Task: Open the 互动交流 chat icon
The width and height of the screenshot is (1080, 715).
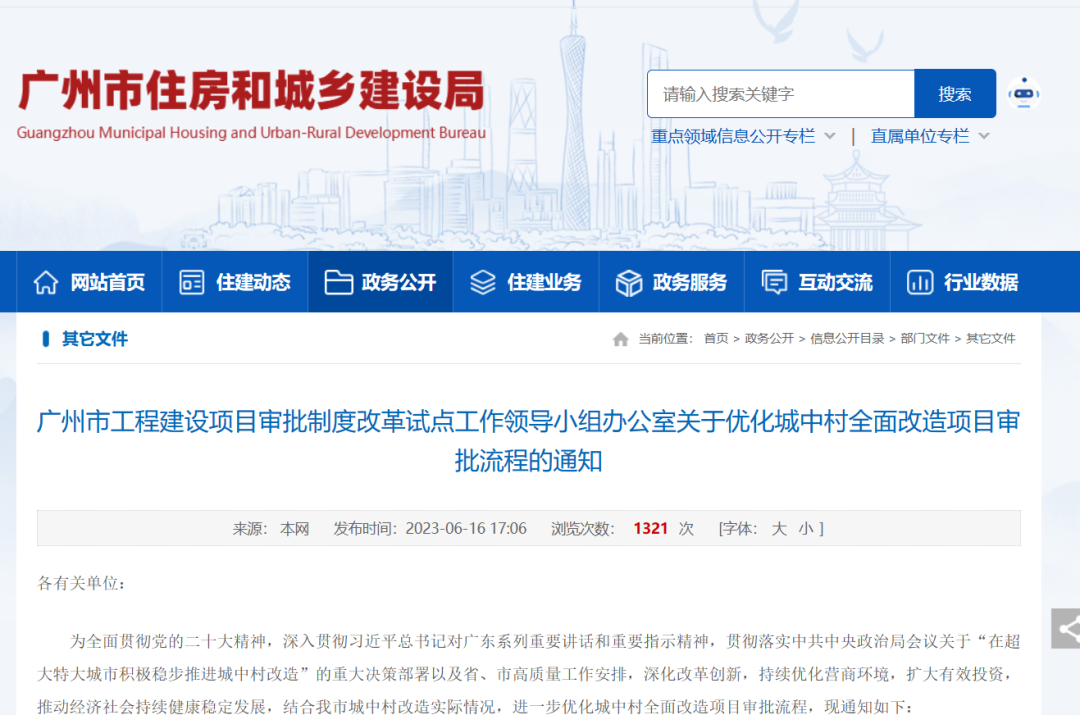Action: [x=772, y=281]
